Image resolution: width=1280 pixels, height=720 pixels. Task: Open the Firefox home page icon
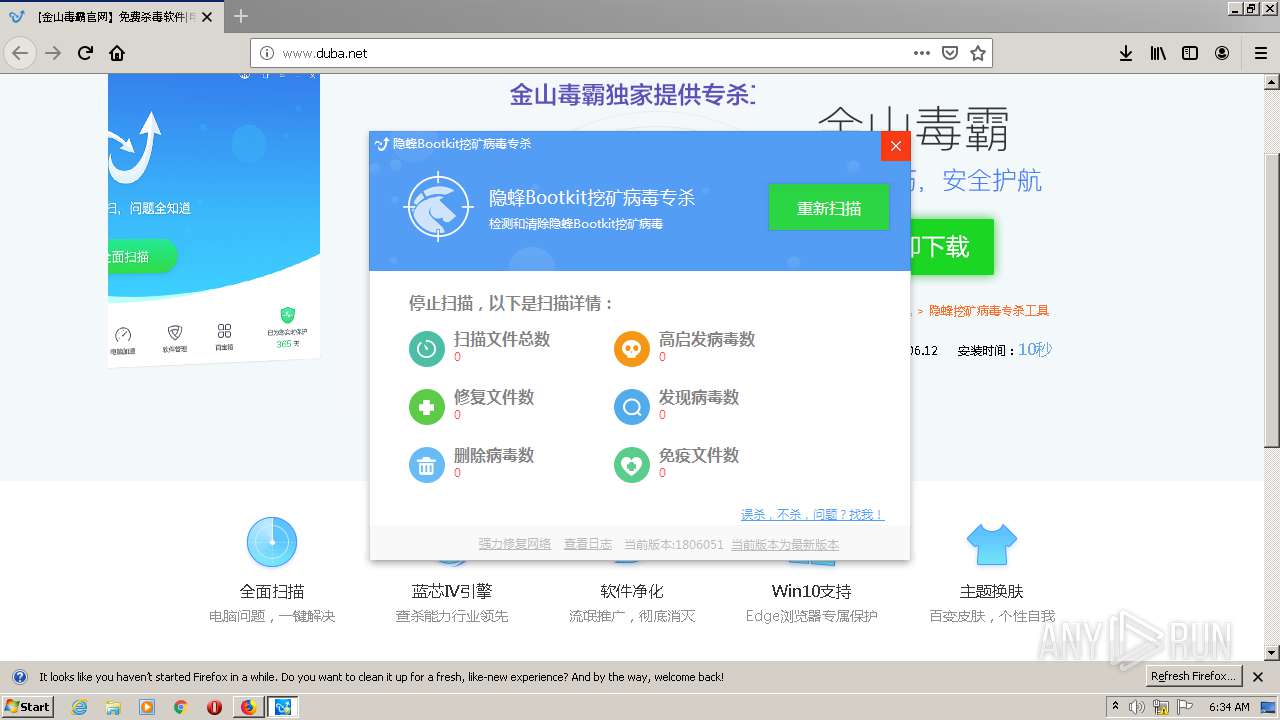tap(117, 53)
